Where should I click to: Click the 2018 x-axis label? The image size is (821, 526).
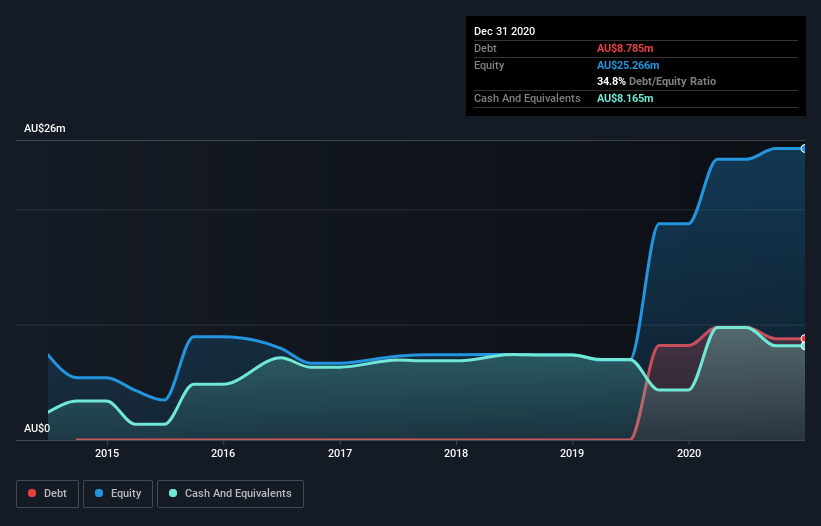tap(456, 453)
